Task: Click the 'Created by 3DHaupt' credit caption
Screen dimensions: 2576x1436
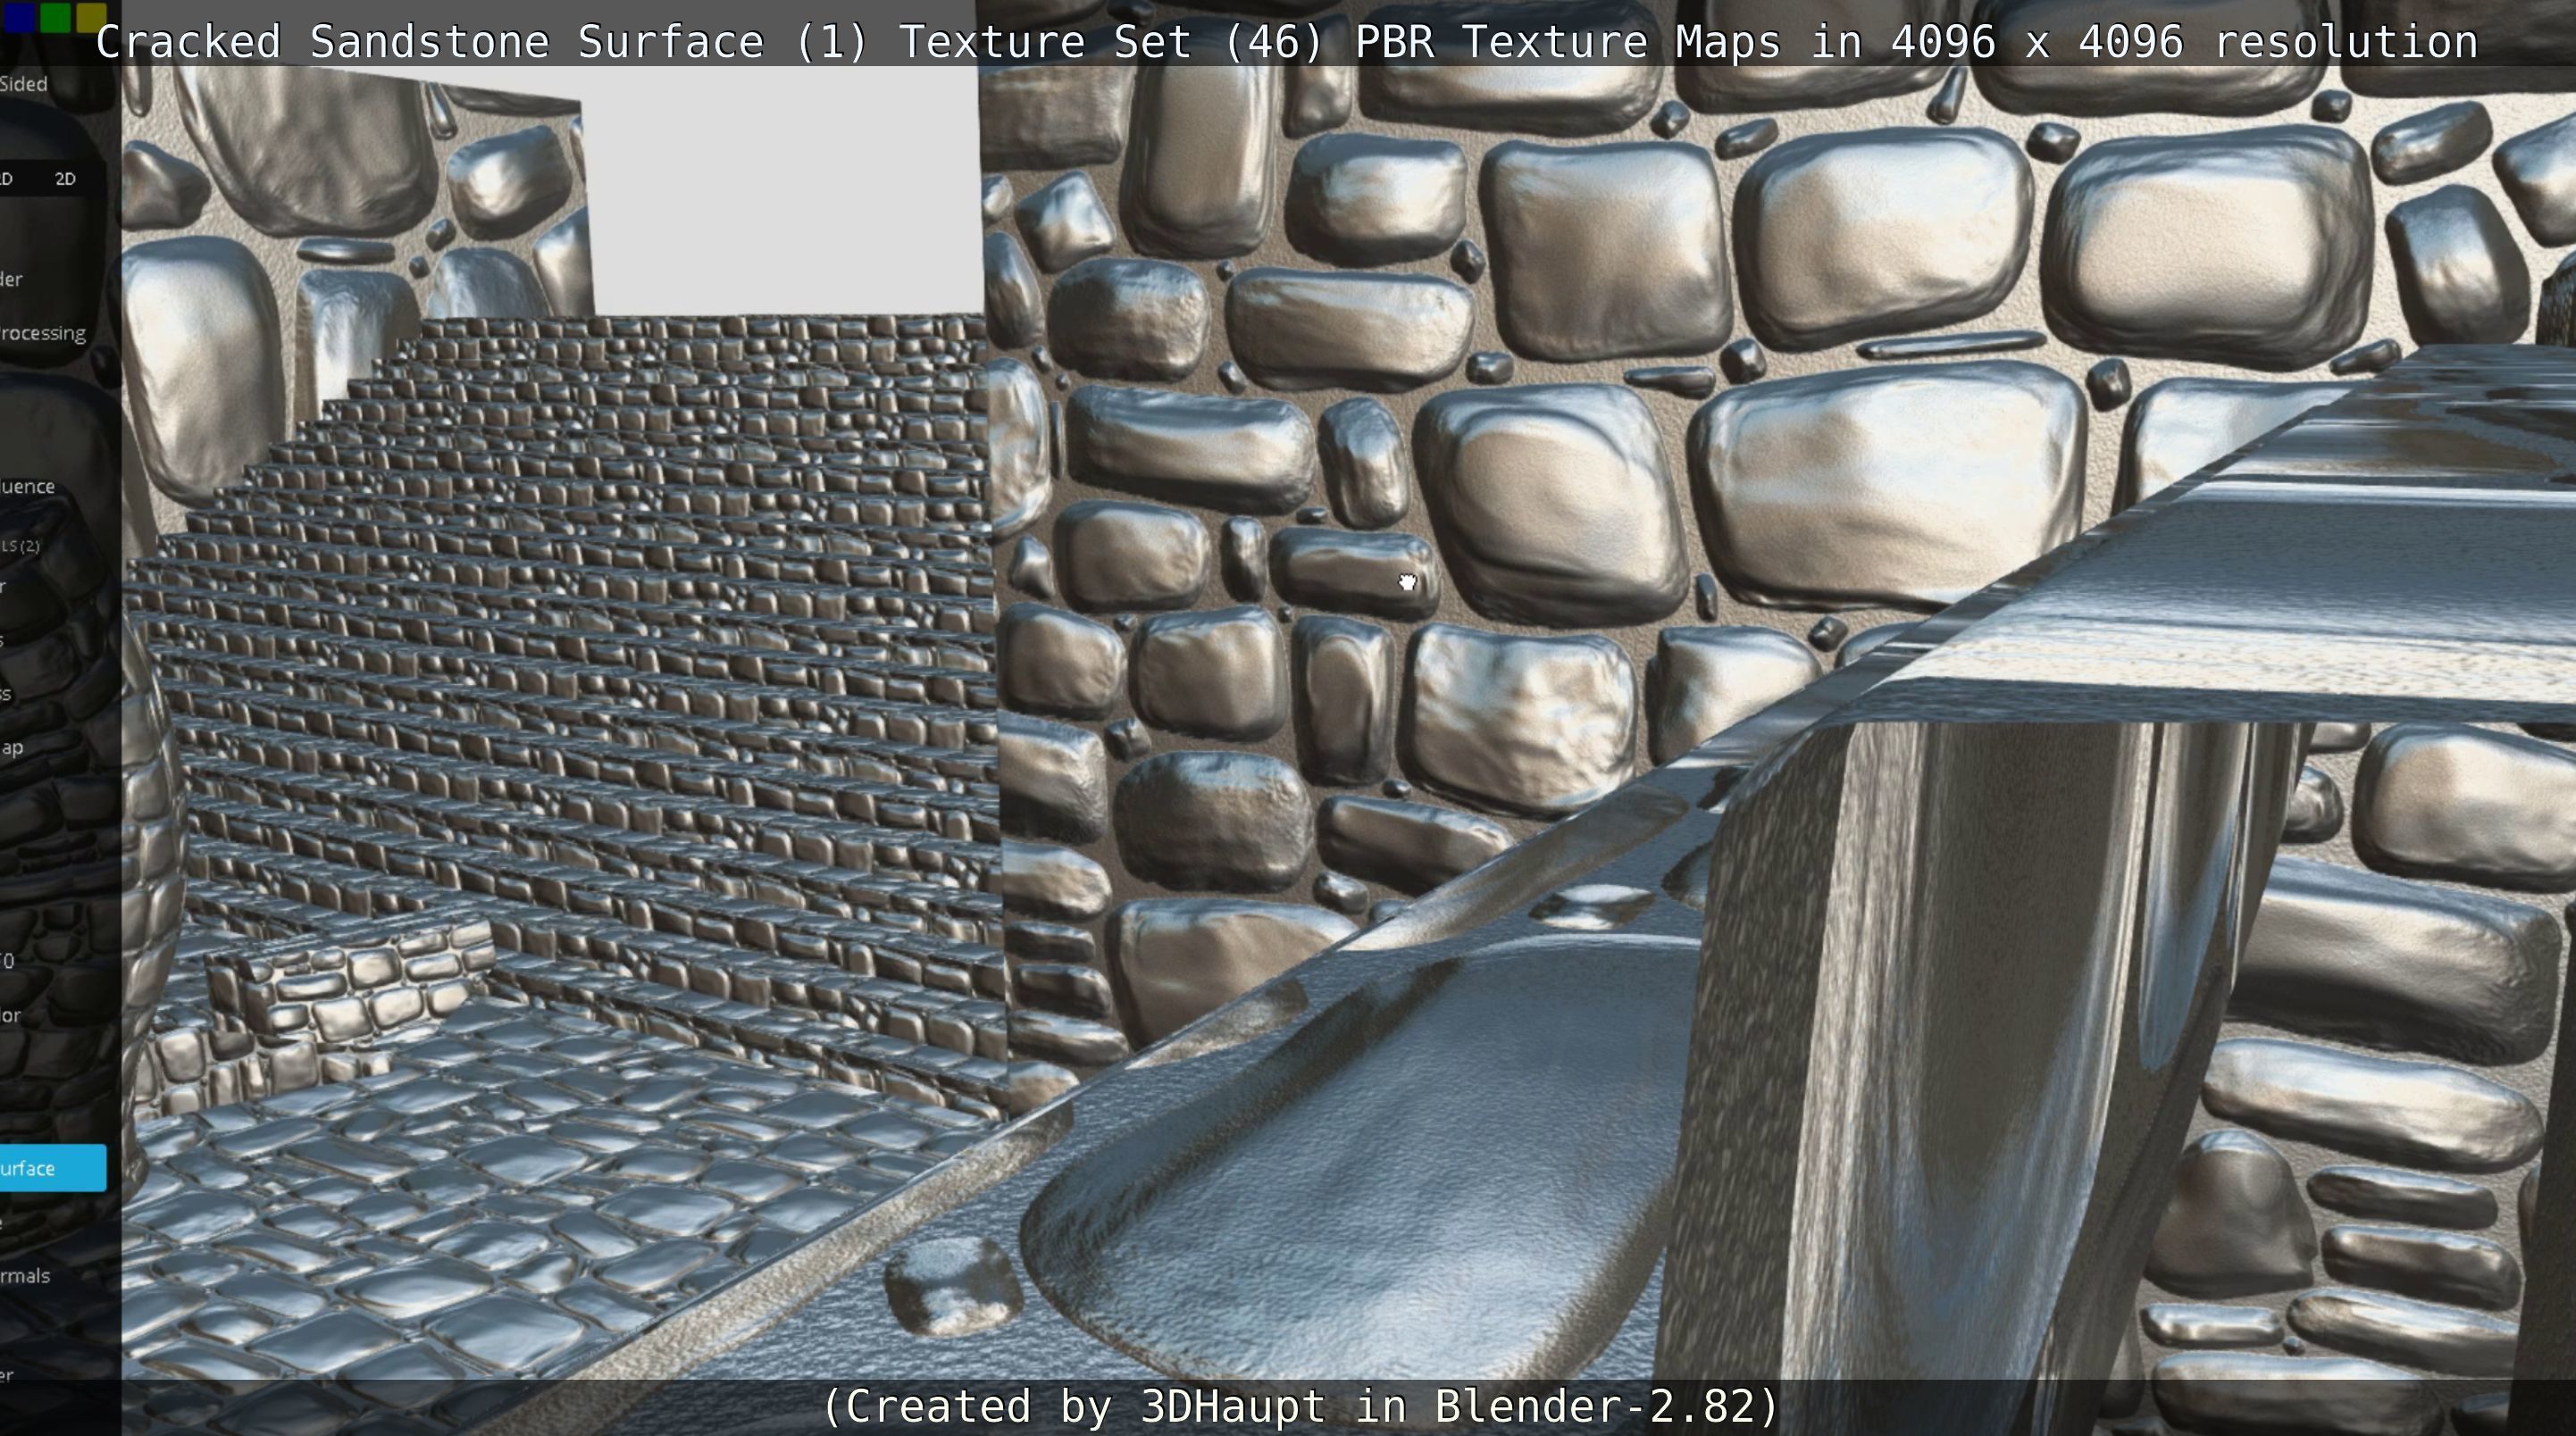Action: (x=1298, y=1406)
